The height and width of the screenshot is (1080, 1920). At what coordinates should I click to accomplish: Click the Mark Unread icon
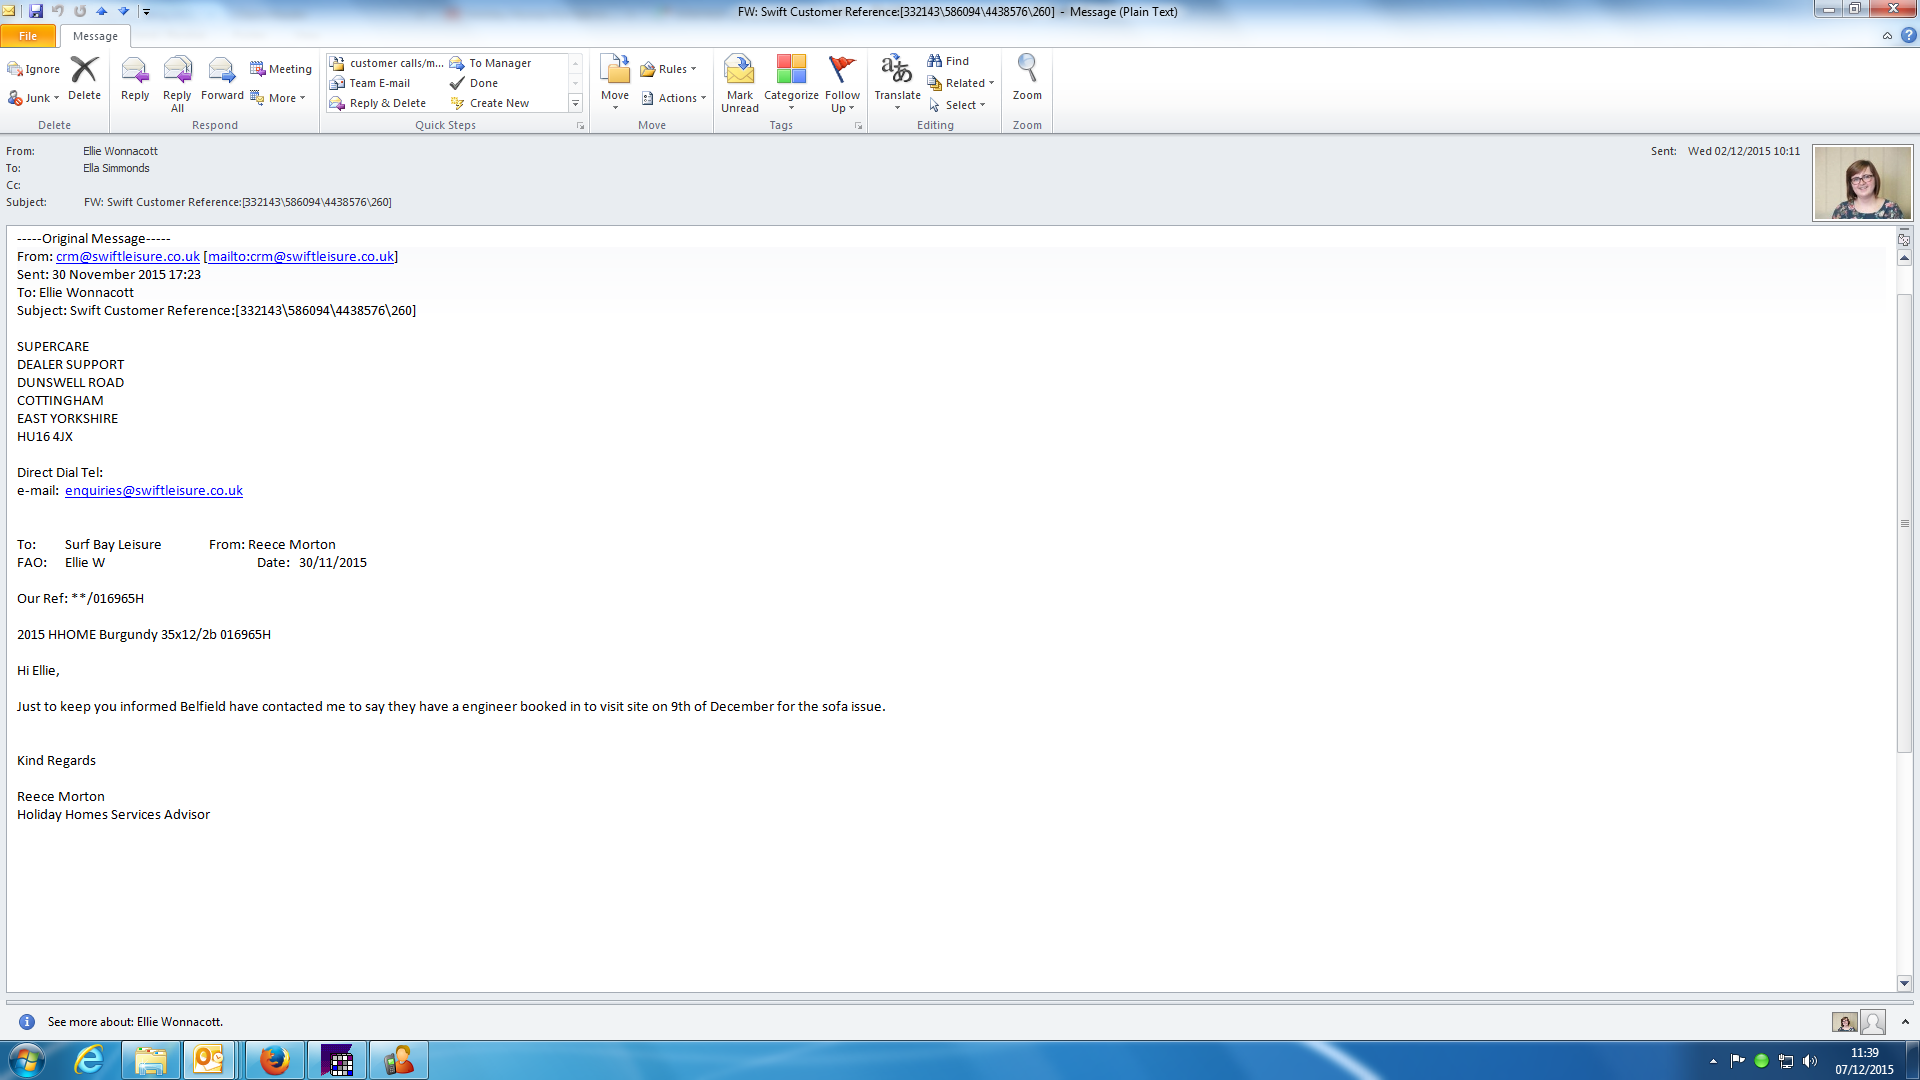coord(739,82)
